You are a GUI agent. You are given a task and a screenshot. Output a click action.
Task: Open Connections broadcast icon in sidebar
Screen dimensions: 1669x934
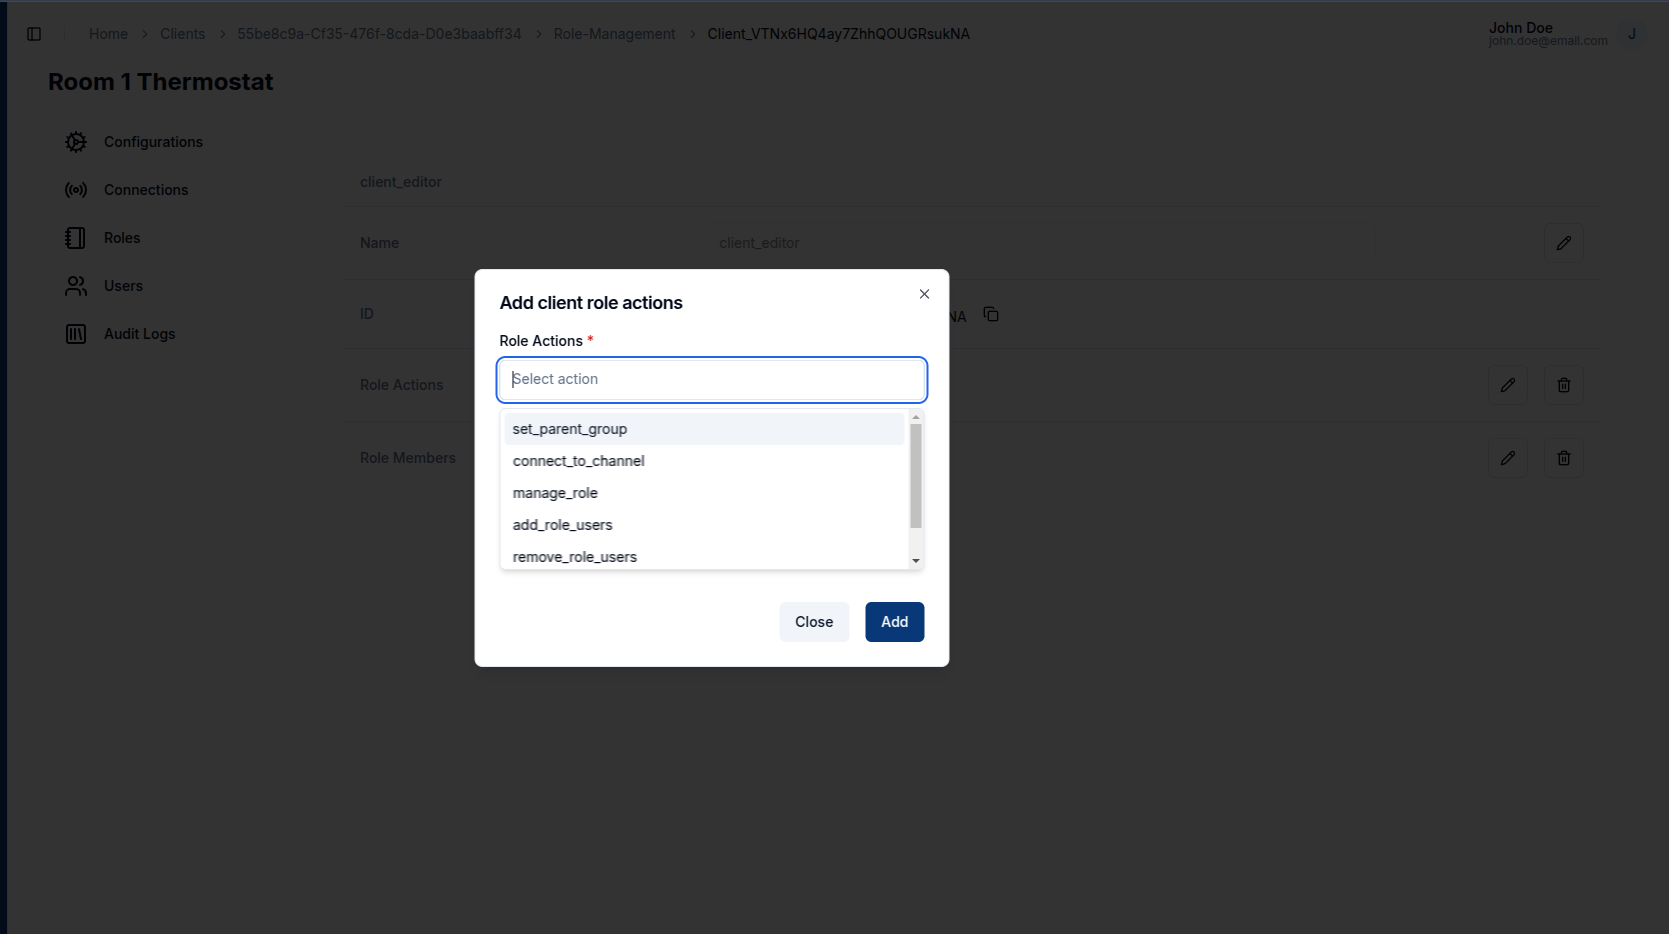[x=76, y=190]
